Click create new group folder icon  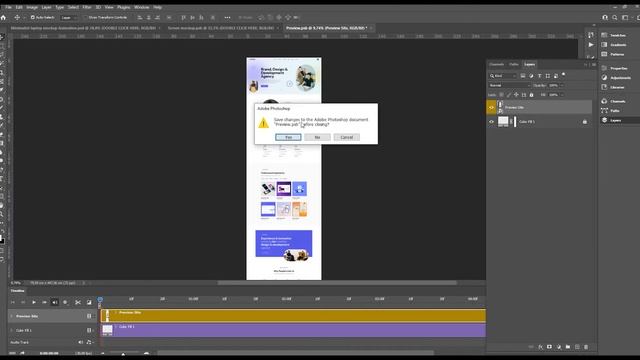(x=568, y=347)
